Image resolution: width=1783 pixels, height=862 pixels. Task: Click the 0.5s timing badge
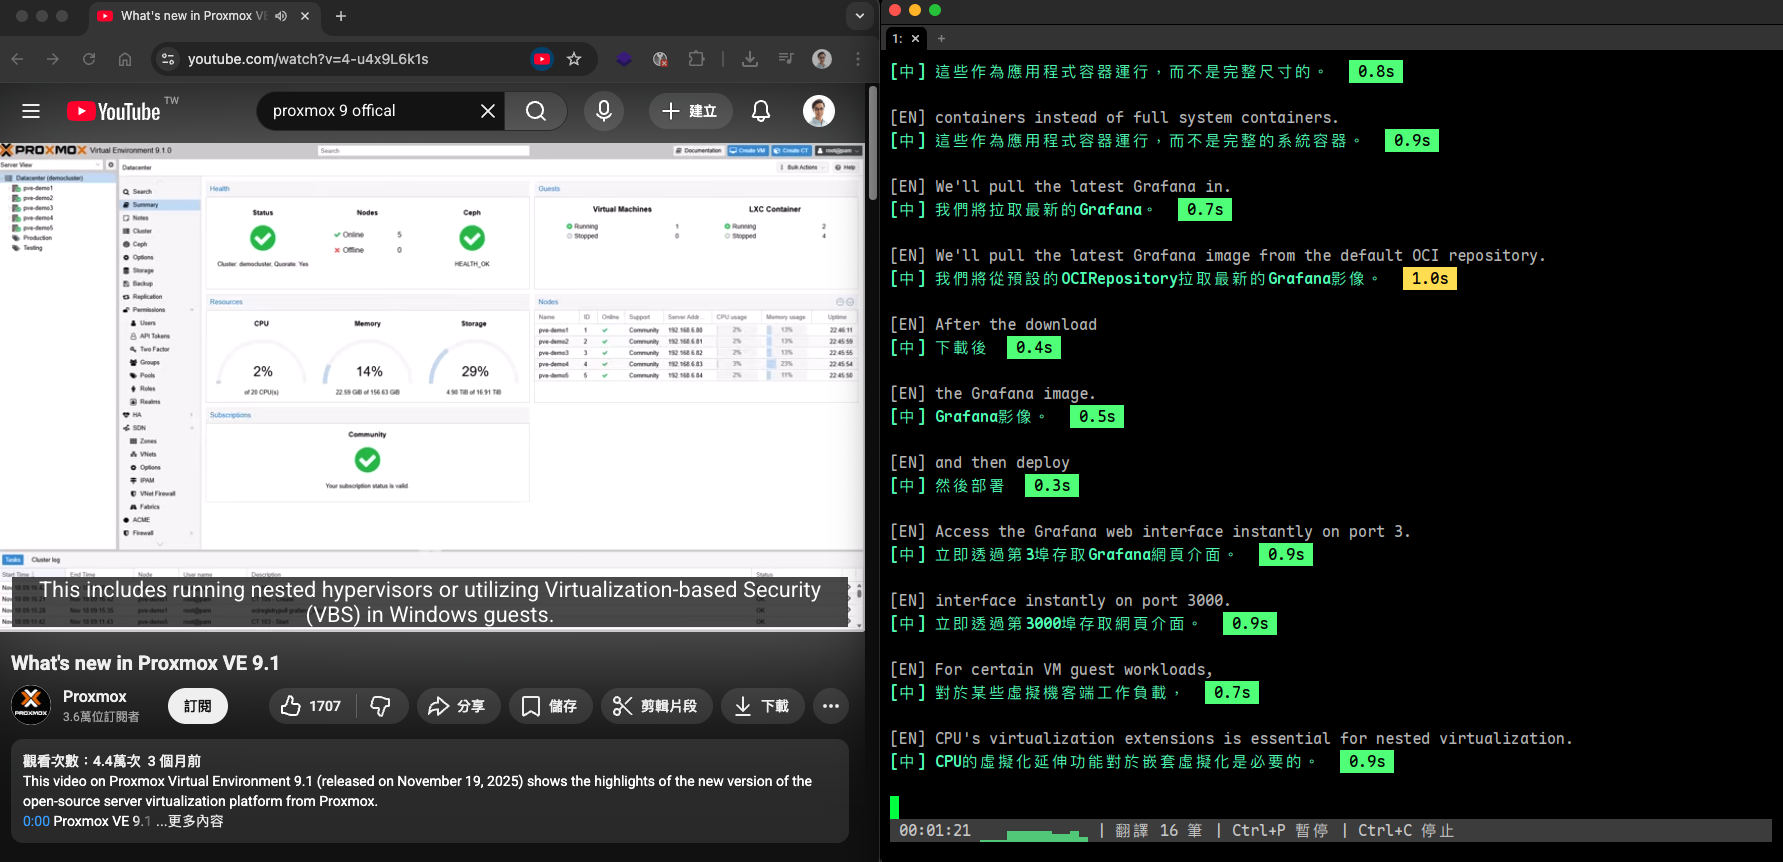click(x=1097, y=416)
